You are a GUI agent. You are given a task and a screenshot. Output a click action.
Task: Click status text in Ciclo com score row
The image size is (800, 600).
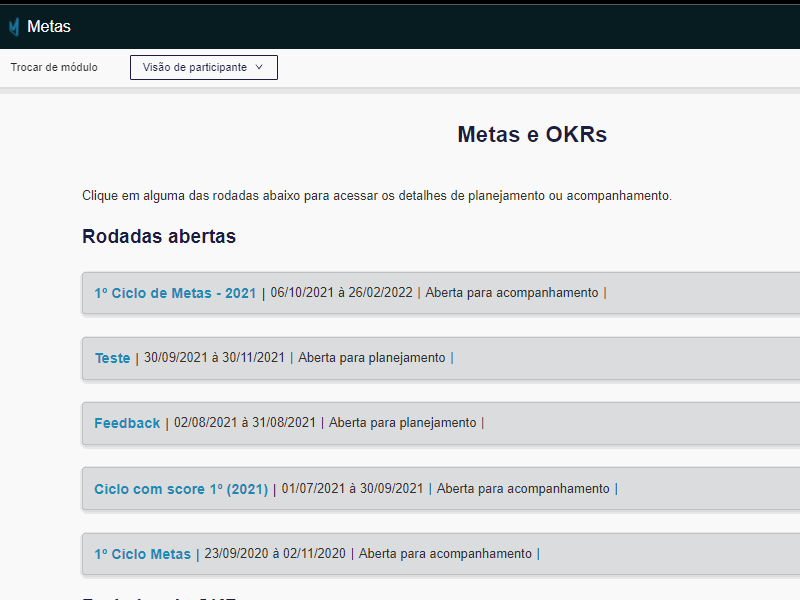(523, 489)
